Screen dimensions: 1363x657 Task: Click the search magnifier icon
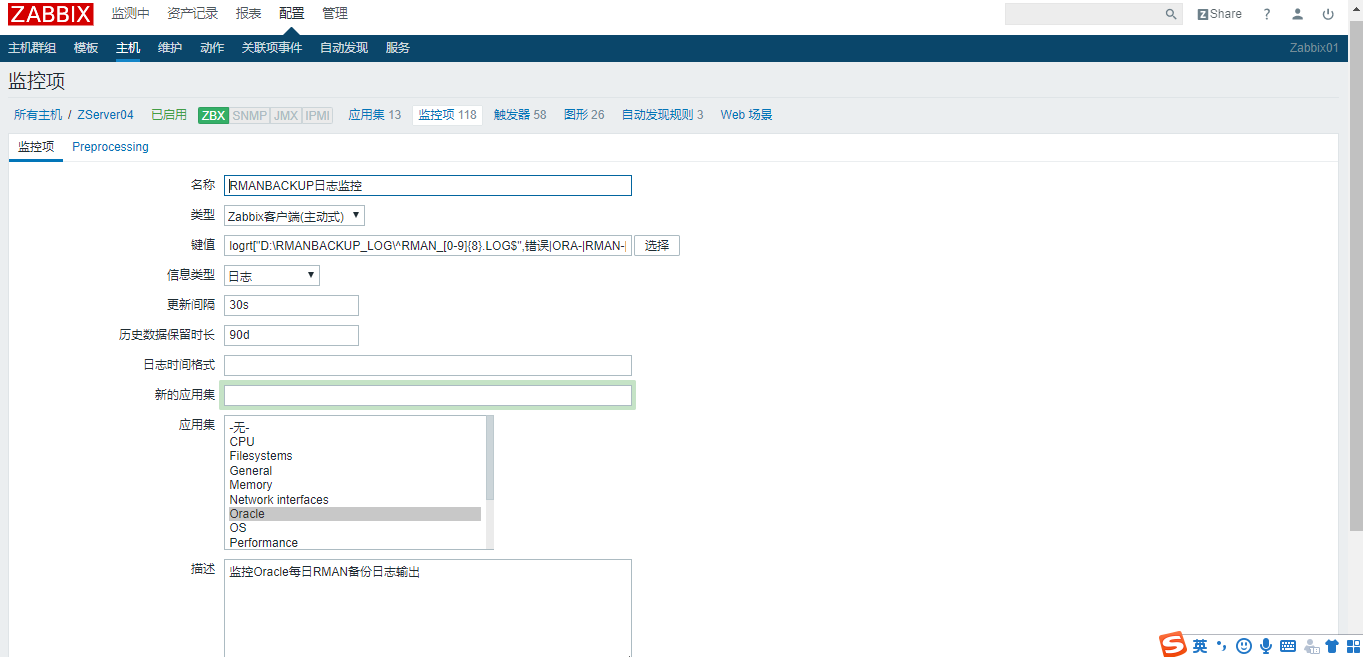1171,14
